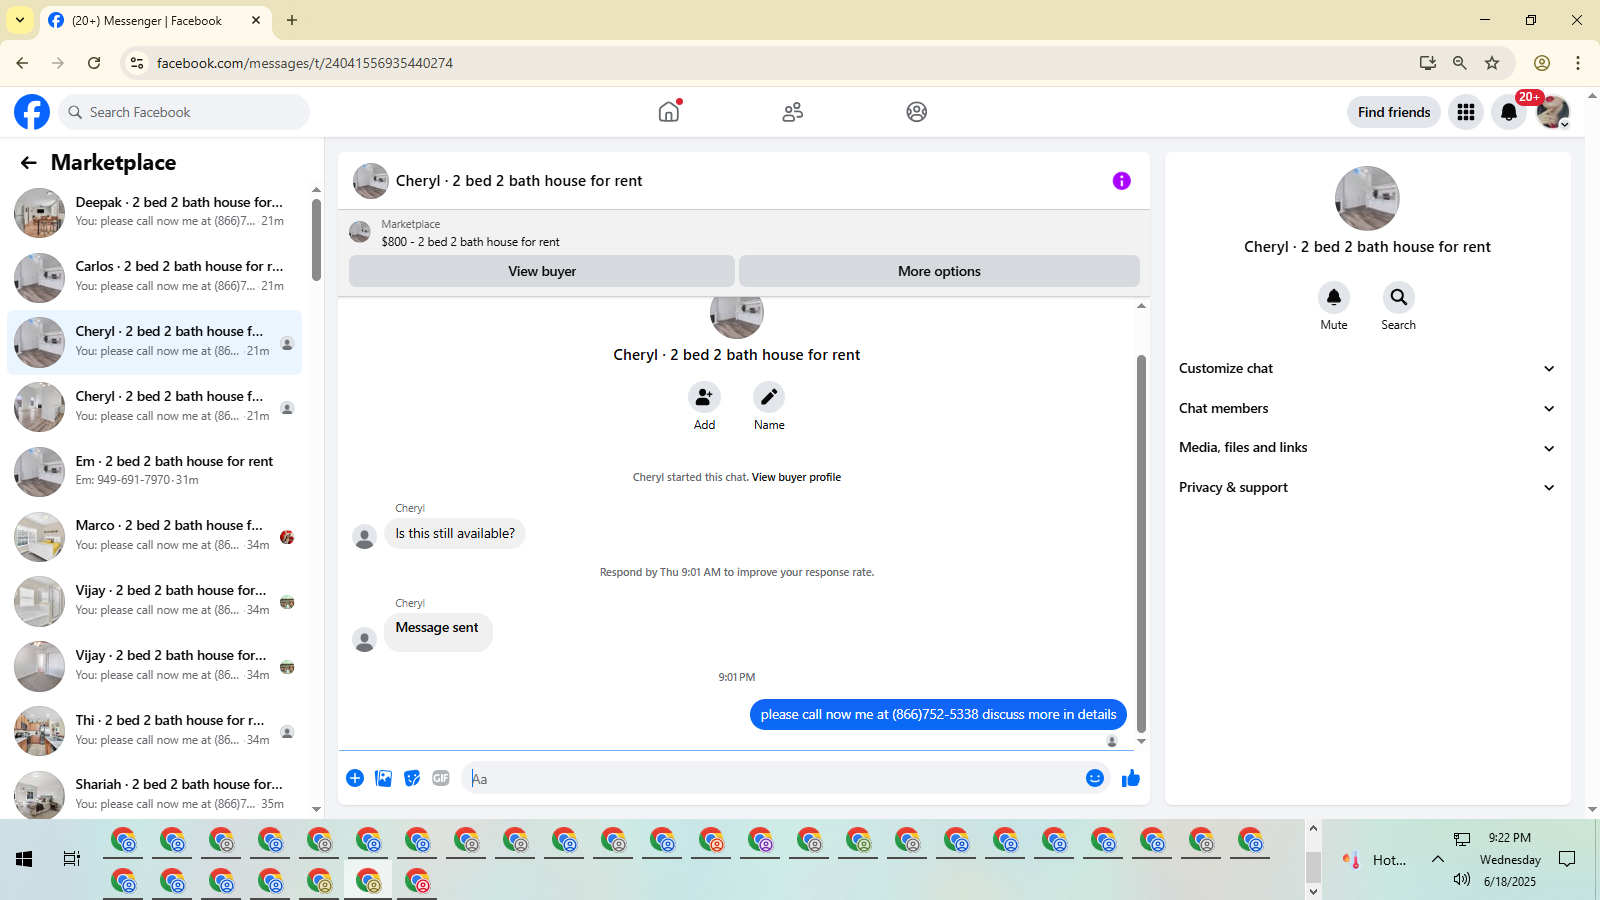Click the chat messages scrollbar
Image resolution: width=1600 pixels, height=900 pixels.
(1141, 545)
